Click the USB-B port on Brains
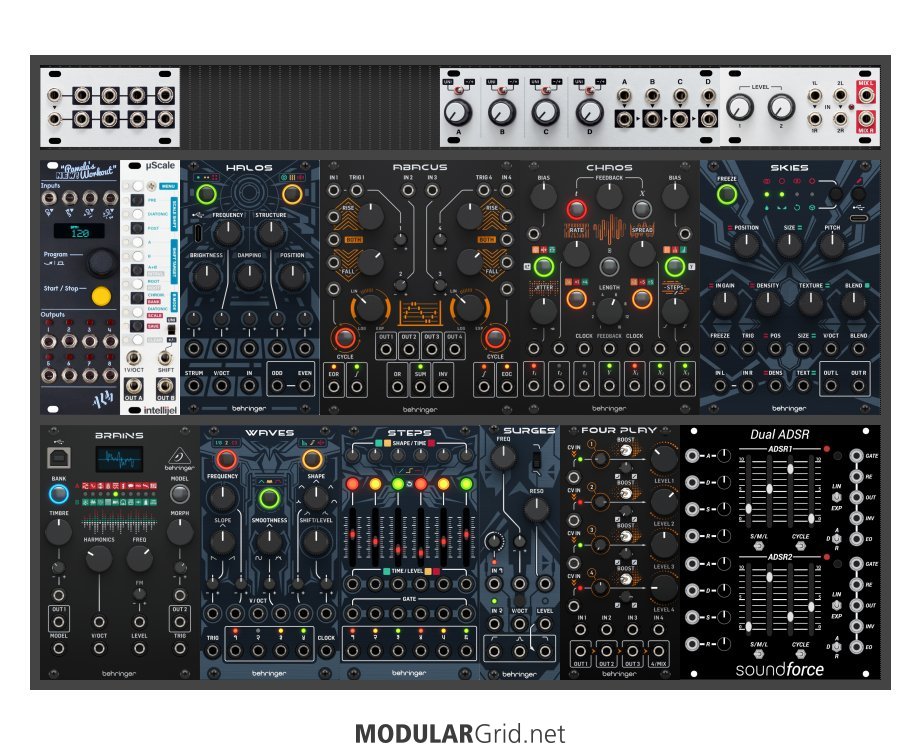Viewport: 921px width, 755px height. [x=59, y=458]
